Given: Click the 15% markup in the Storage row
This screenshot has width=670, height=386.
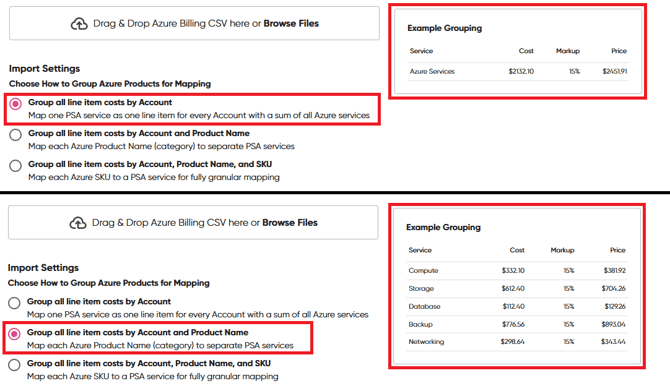Looking at the screenshot, I should (569, 289).
